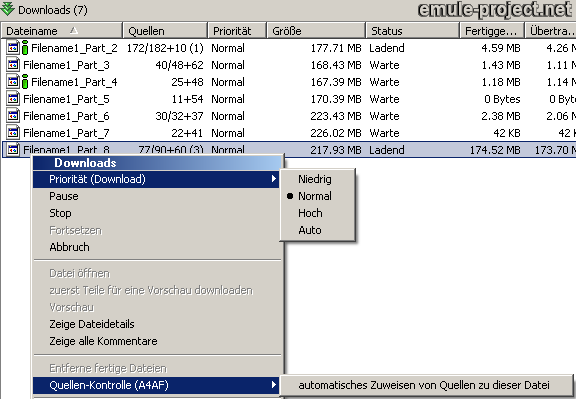This screenshot has width=576, height=399.
Task: Click the green source indicator on Filename1_Part_4
Action: coord(25,82)
